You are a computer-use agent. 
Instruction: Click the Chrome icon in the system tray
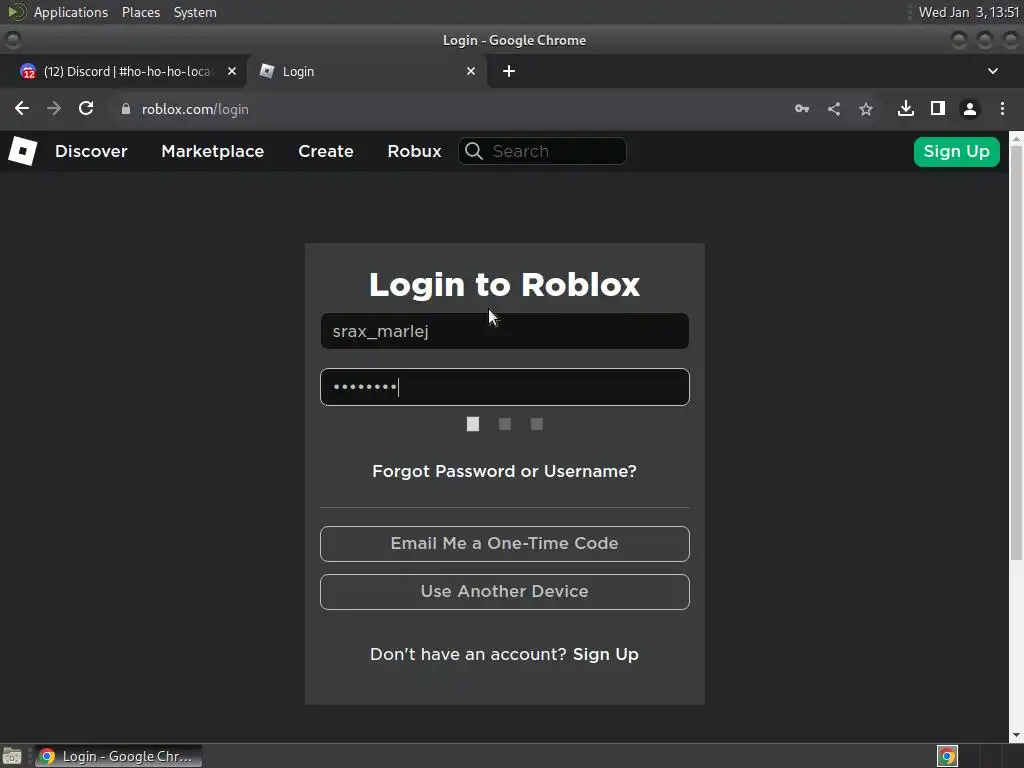point(948,756)
